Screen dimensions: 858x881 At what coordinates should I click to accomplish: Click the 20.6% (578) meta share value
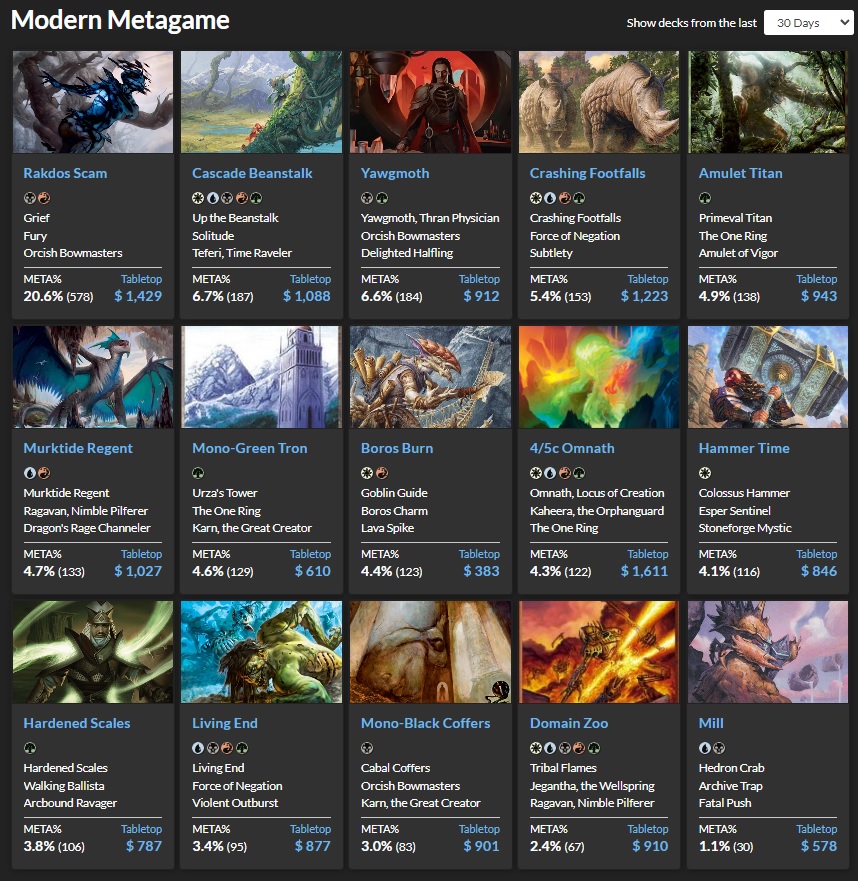coord(58,296)
